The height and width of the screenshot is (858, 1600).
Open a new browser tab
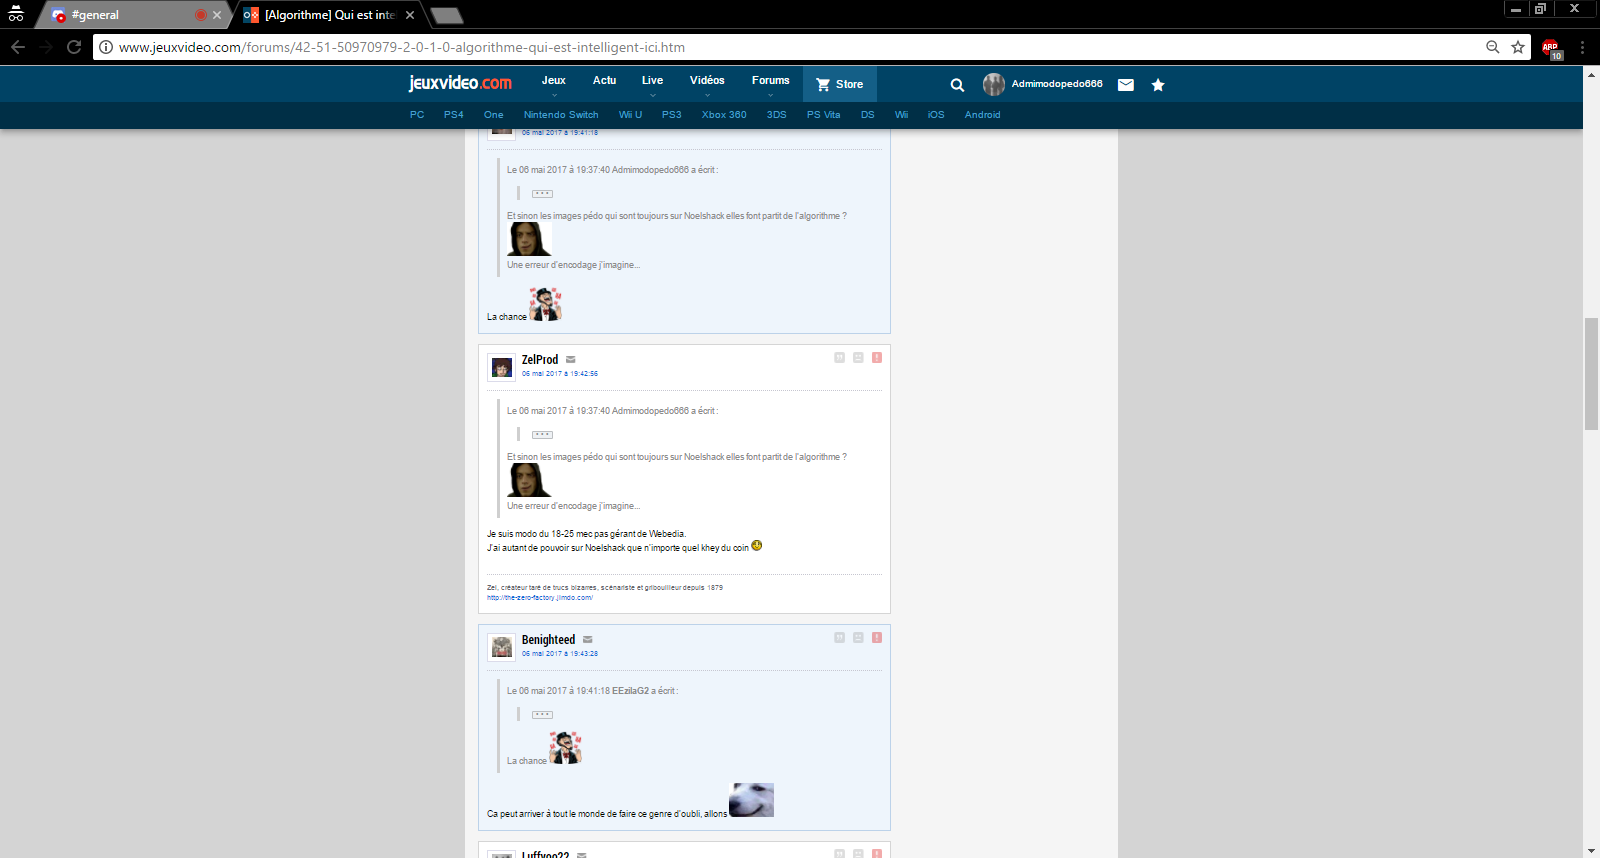[x=446, y=15]
